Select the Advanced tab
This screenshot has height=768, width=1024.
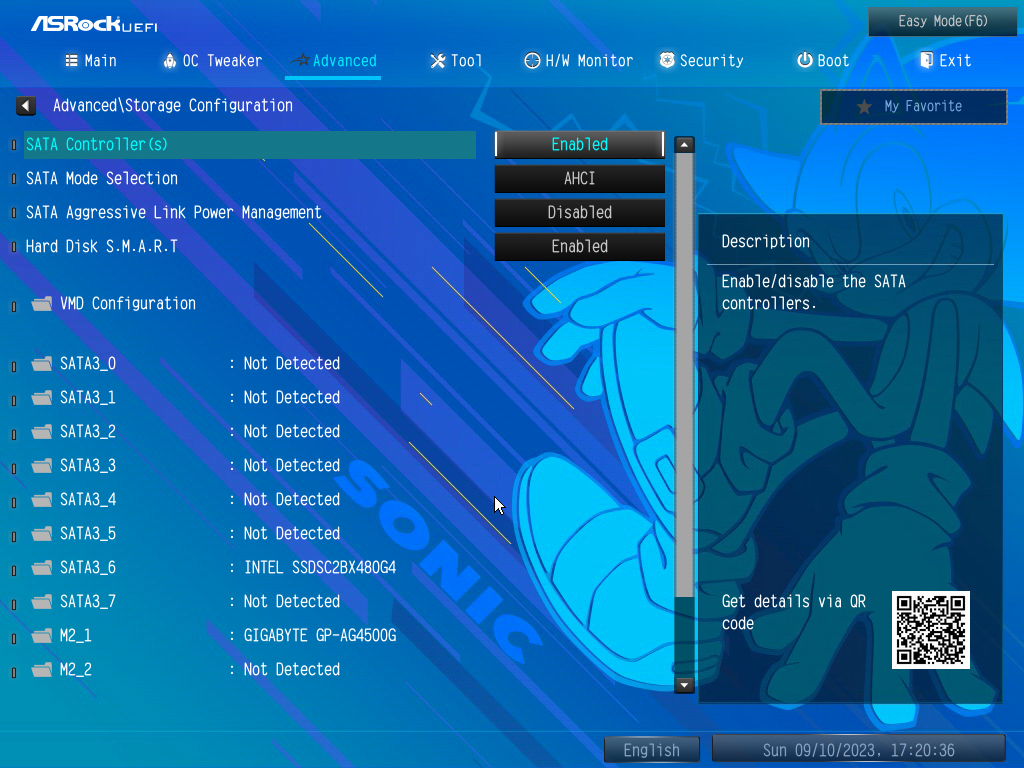(x=334, y=61)
